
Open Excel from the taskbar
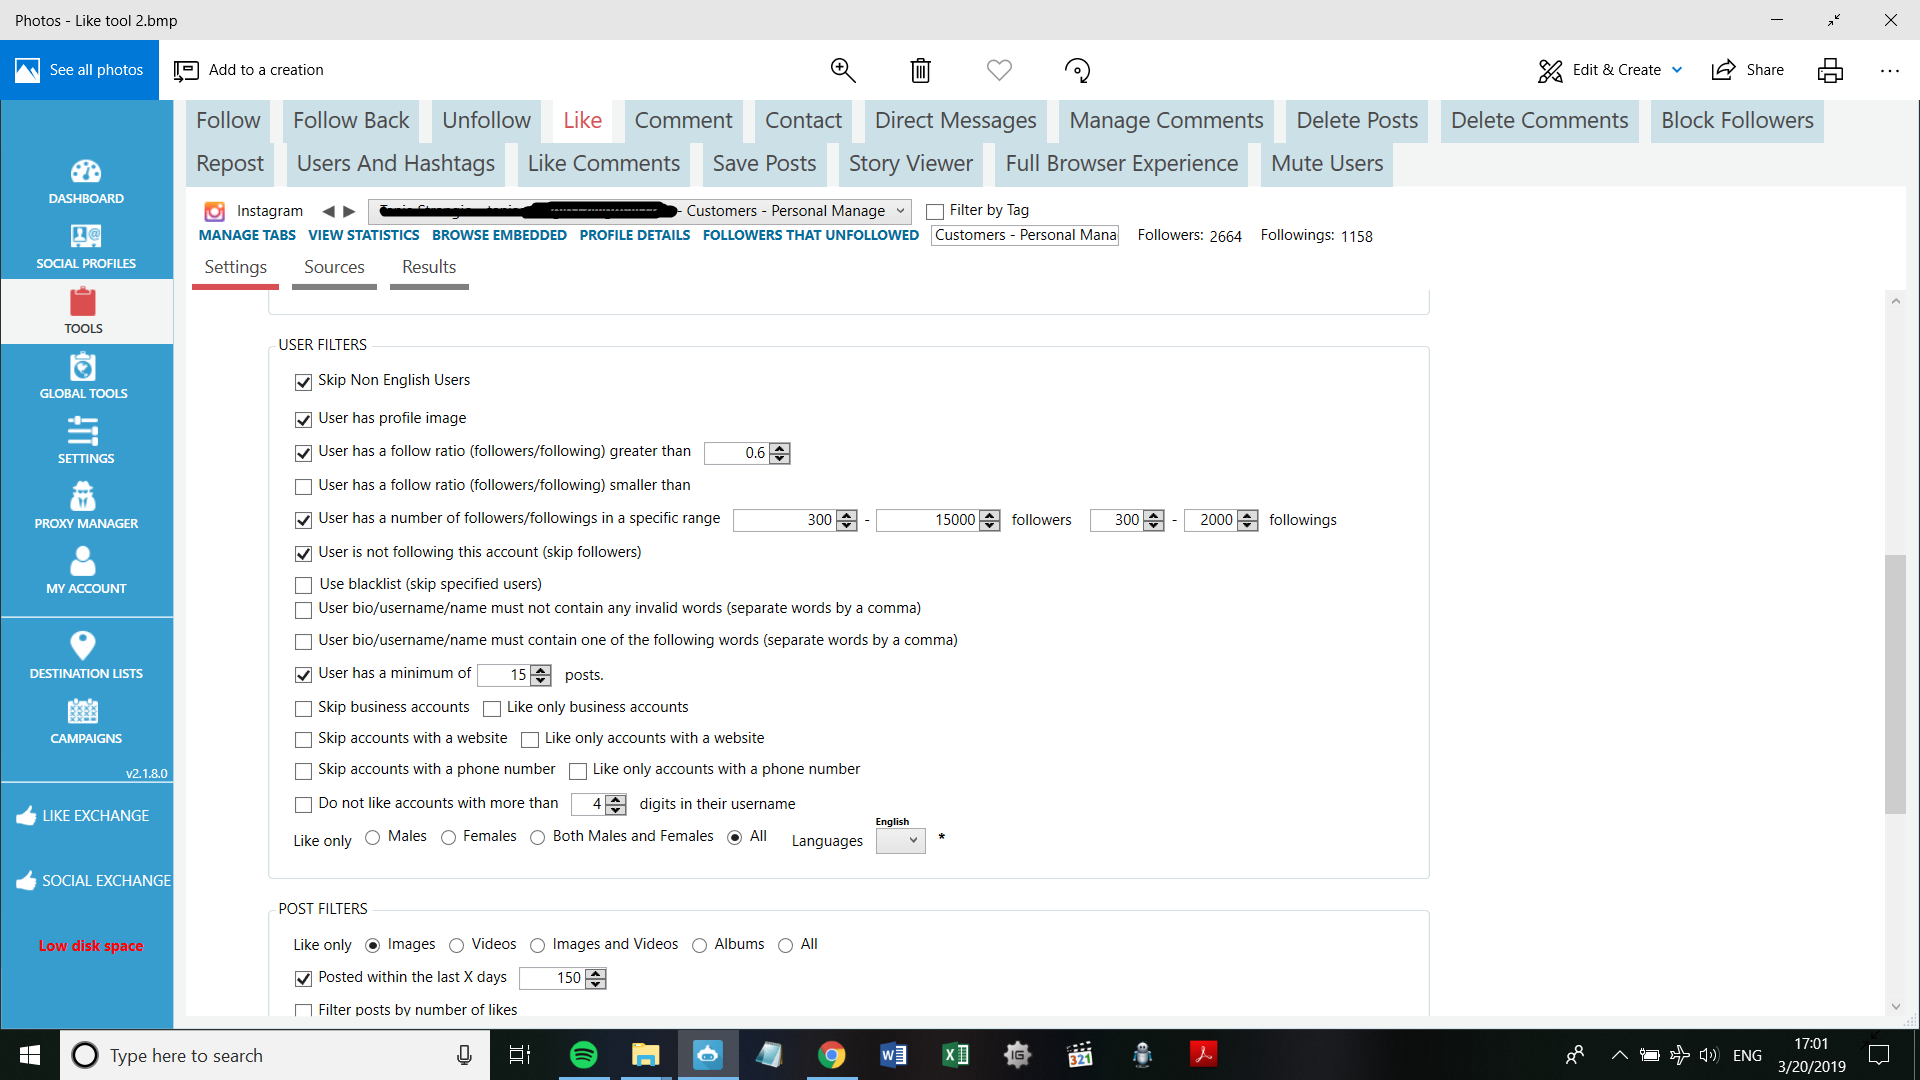(x=955, y=1055)
